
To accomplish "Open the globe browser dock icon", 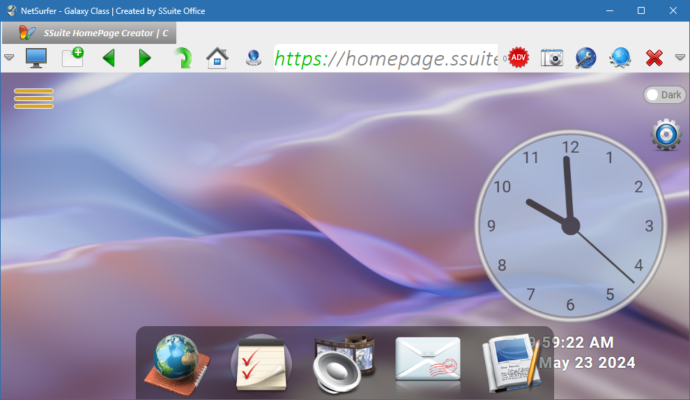I will point(177,364).
